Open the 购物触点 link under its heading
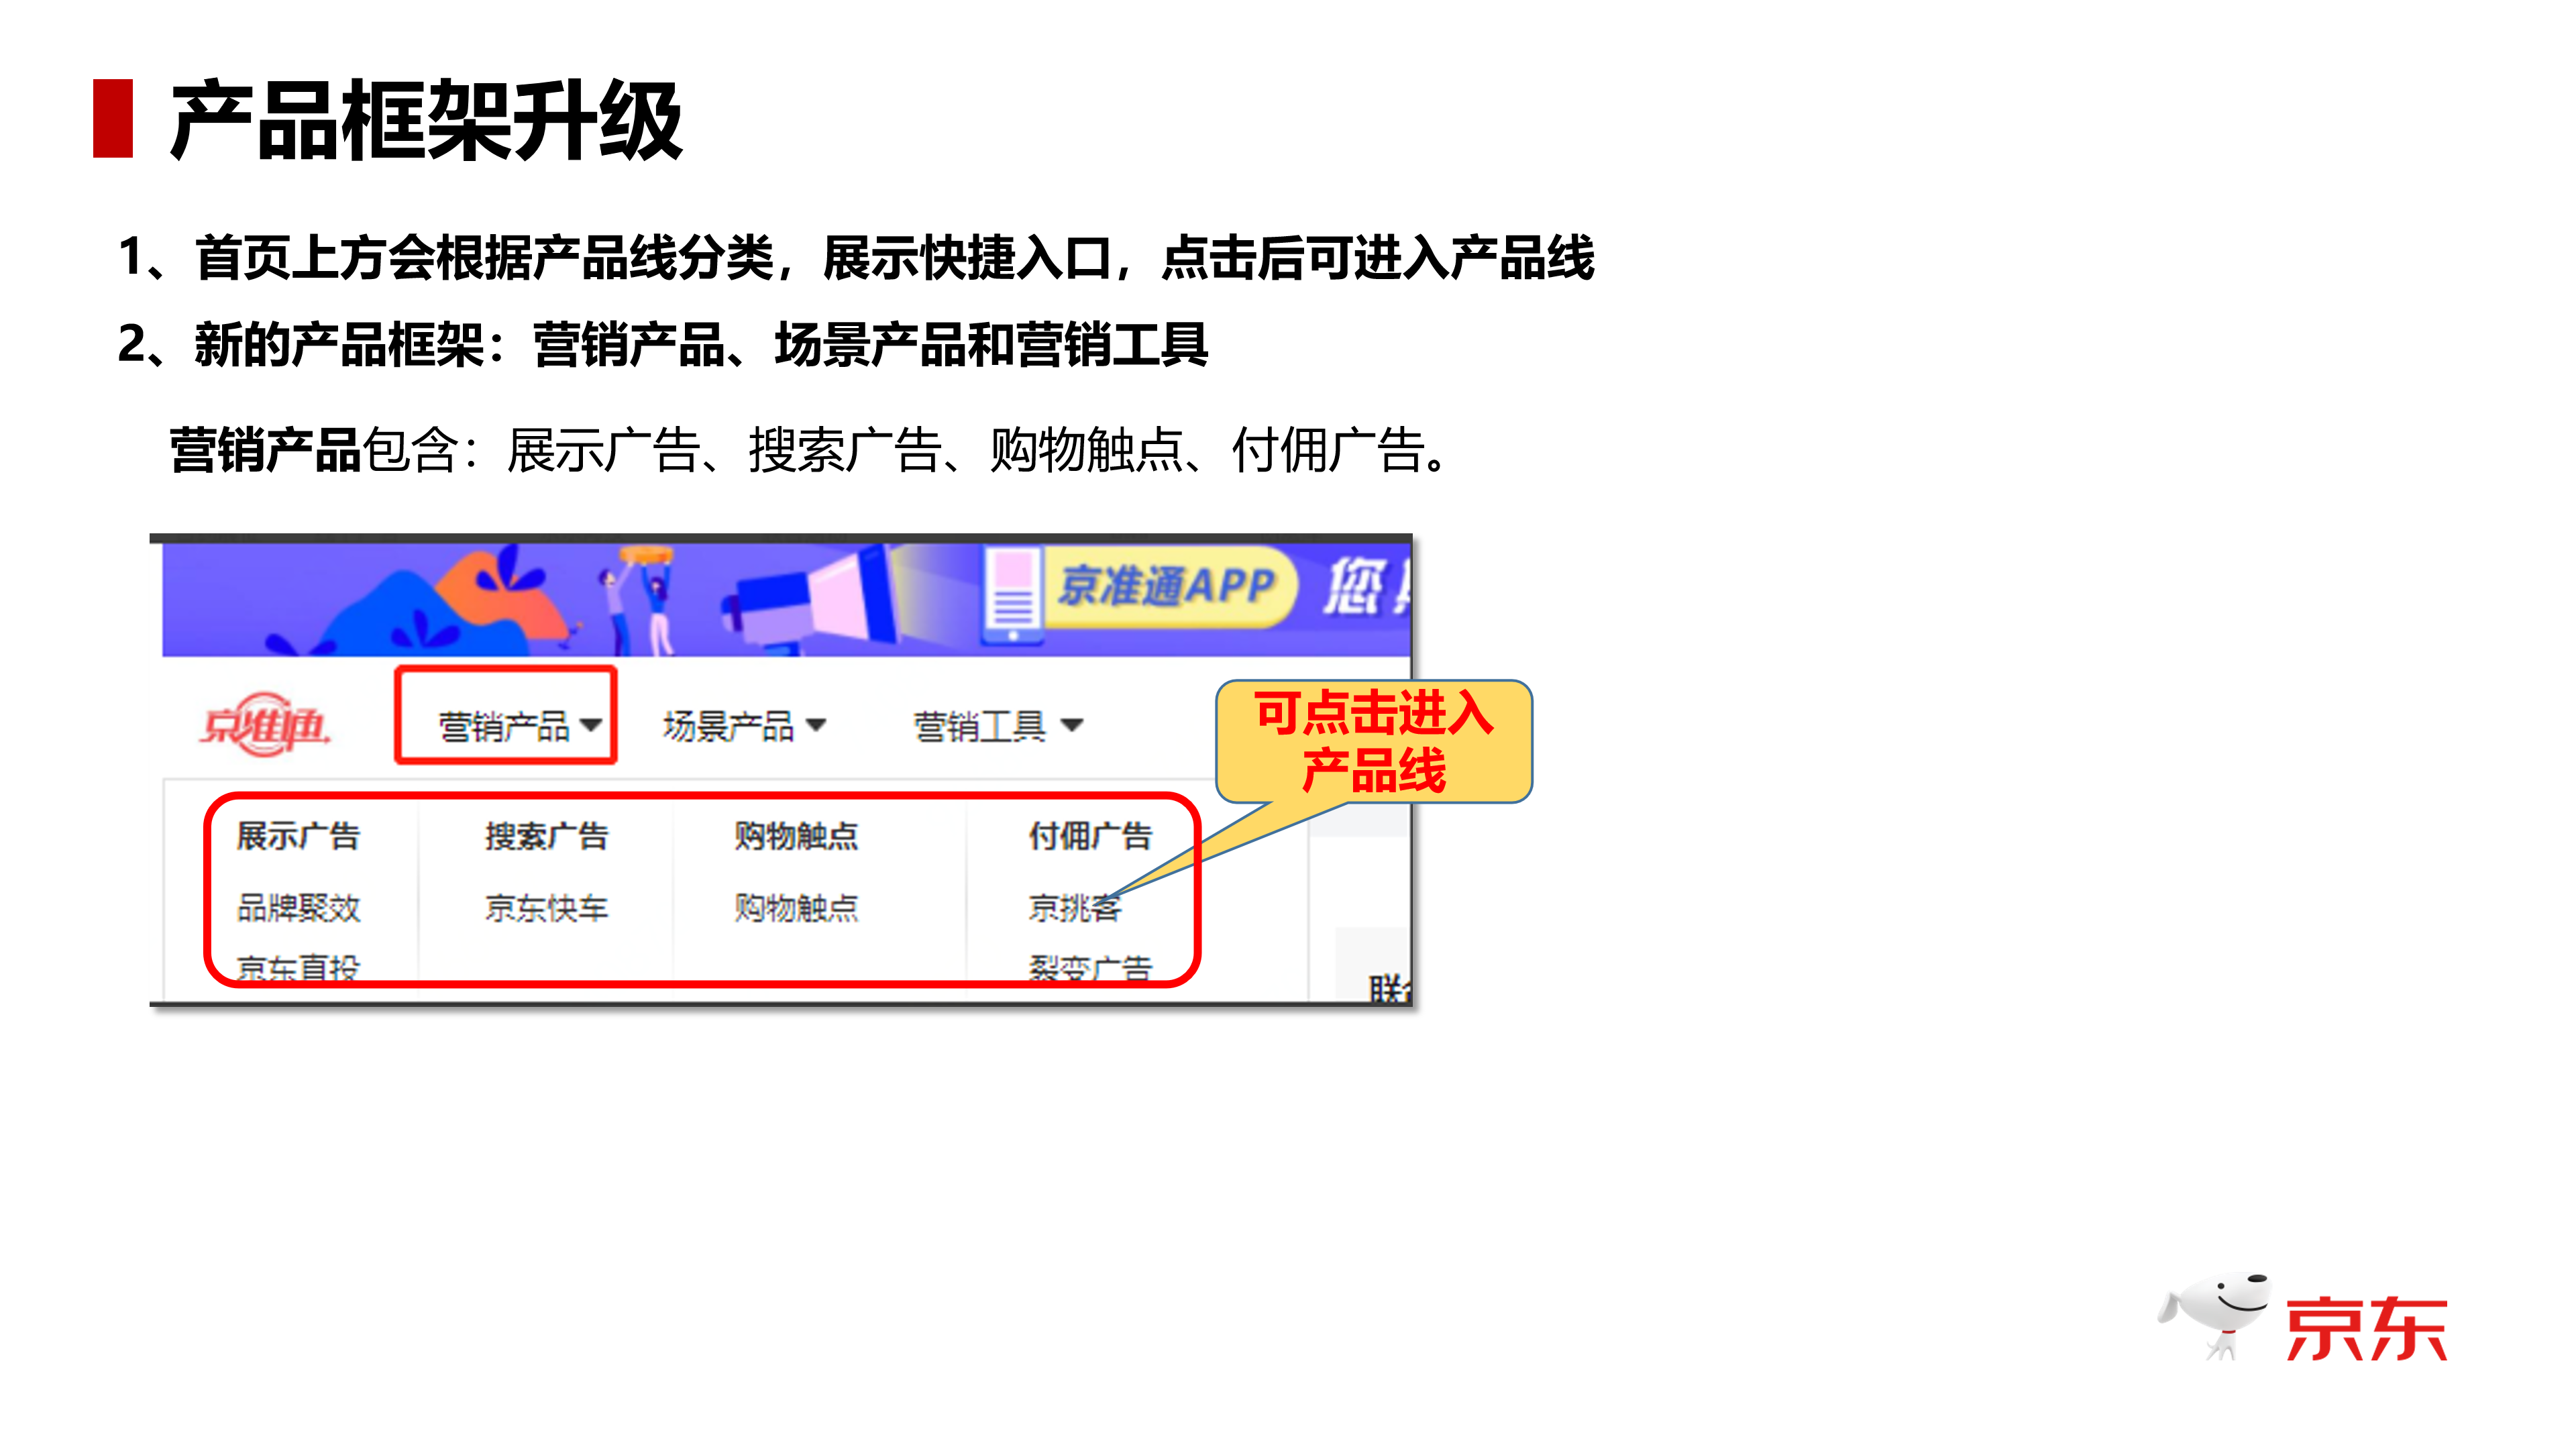Screen dimensions: 2576x1449 796,907
